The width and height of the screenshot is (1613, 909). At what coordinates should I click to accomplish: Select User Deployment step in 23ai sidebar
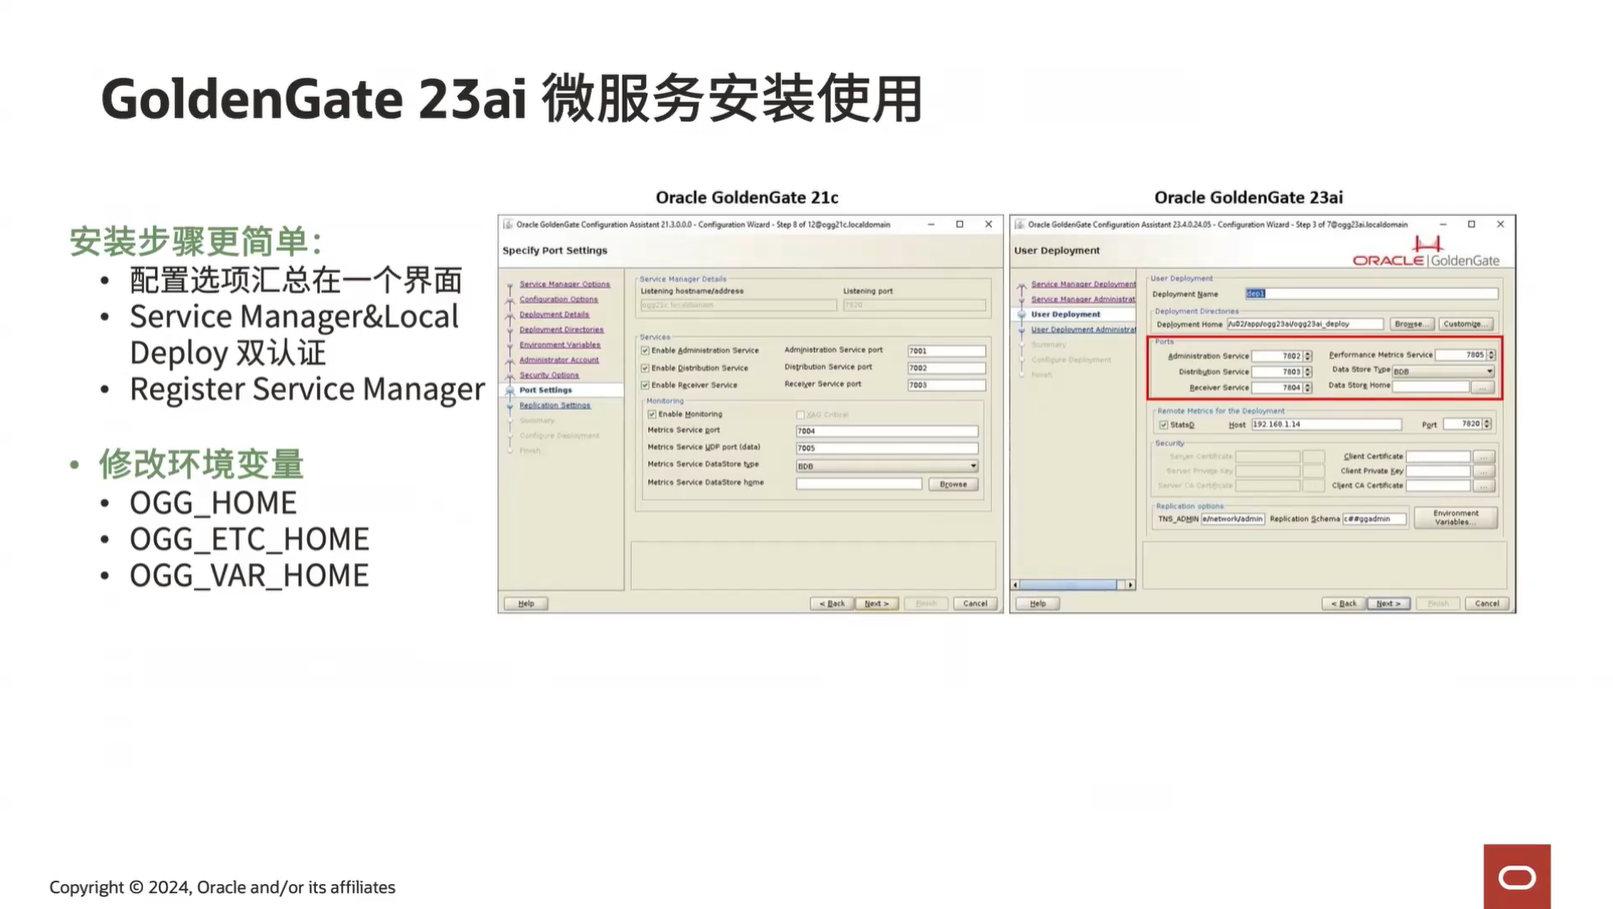[x=1066, y=314]
